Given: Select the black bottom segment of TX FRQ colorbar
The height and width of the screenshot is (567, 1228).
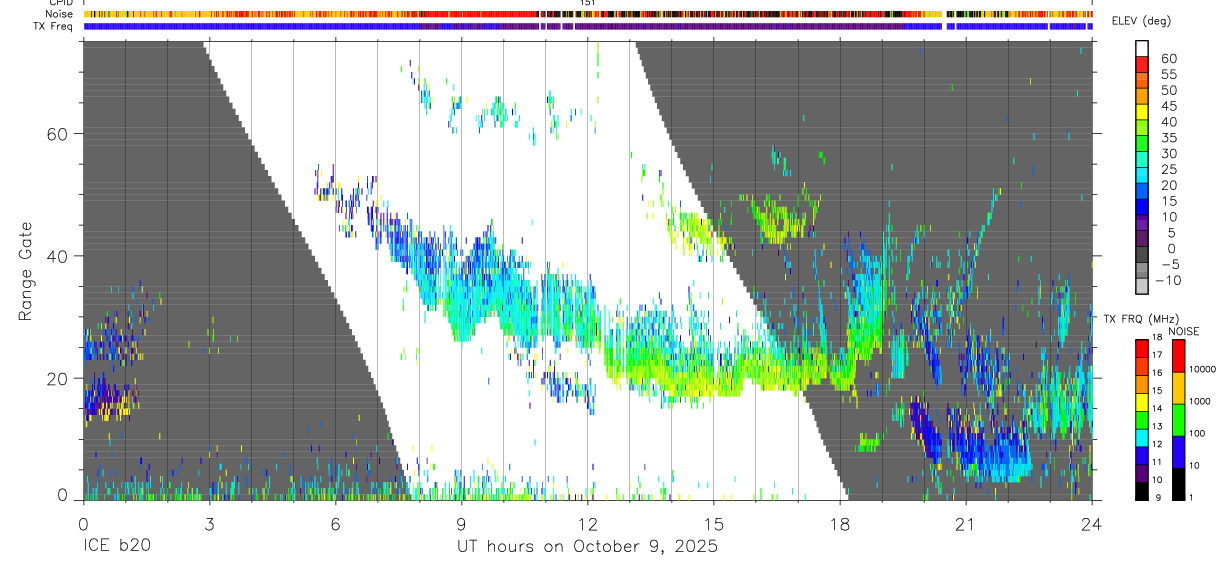Looking at the screenshot, I should pyautogui.click(x=1142, y=490).
